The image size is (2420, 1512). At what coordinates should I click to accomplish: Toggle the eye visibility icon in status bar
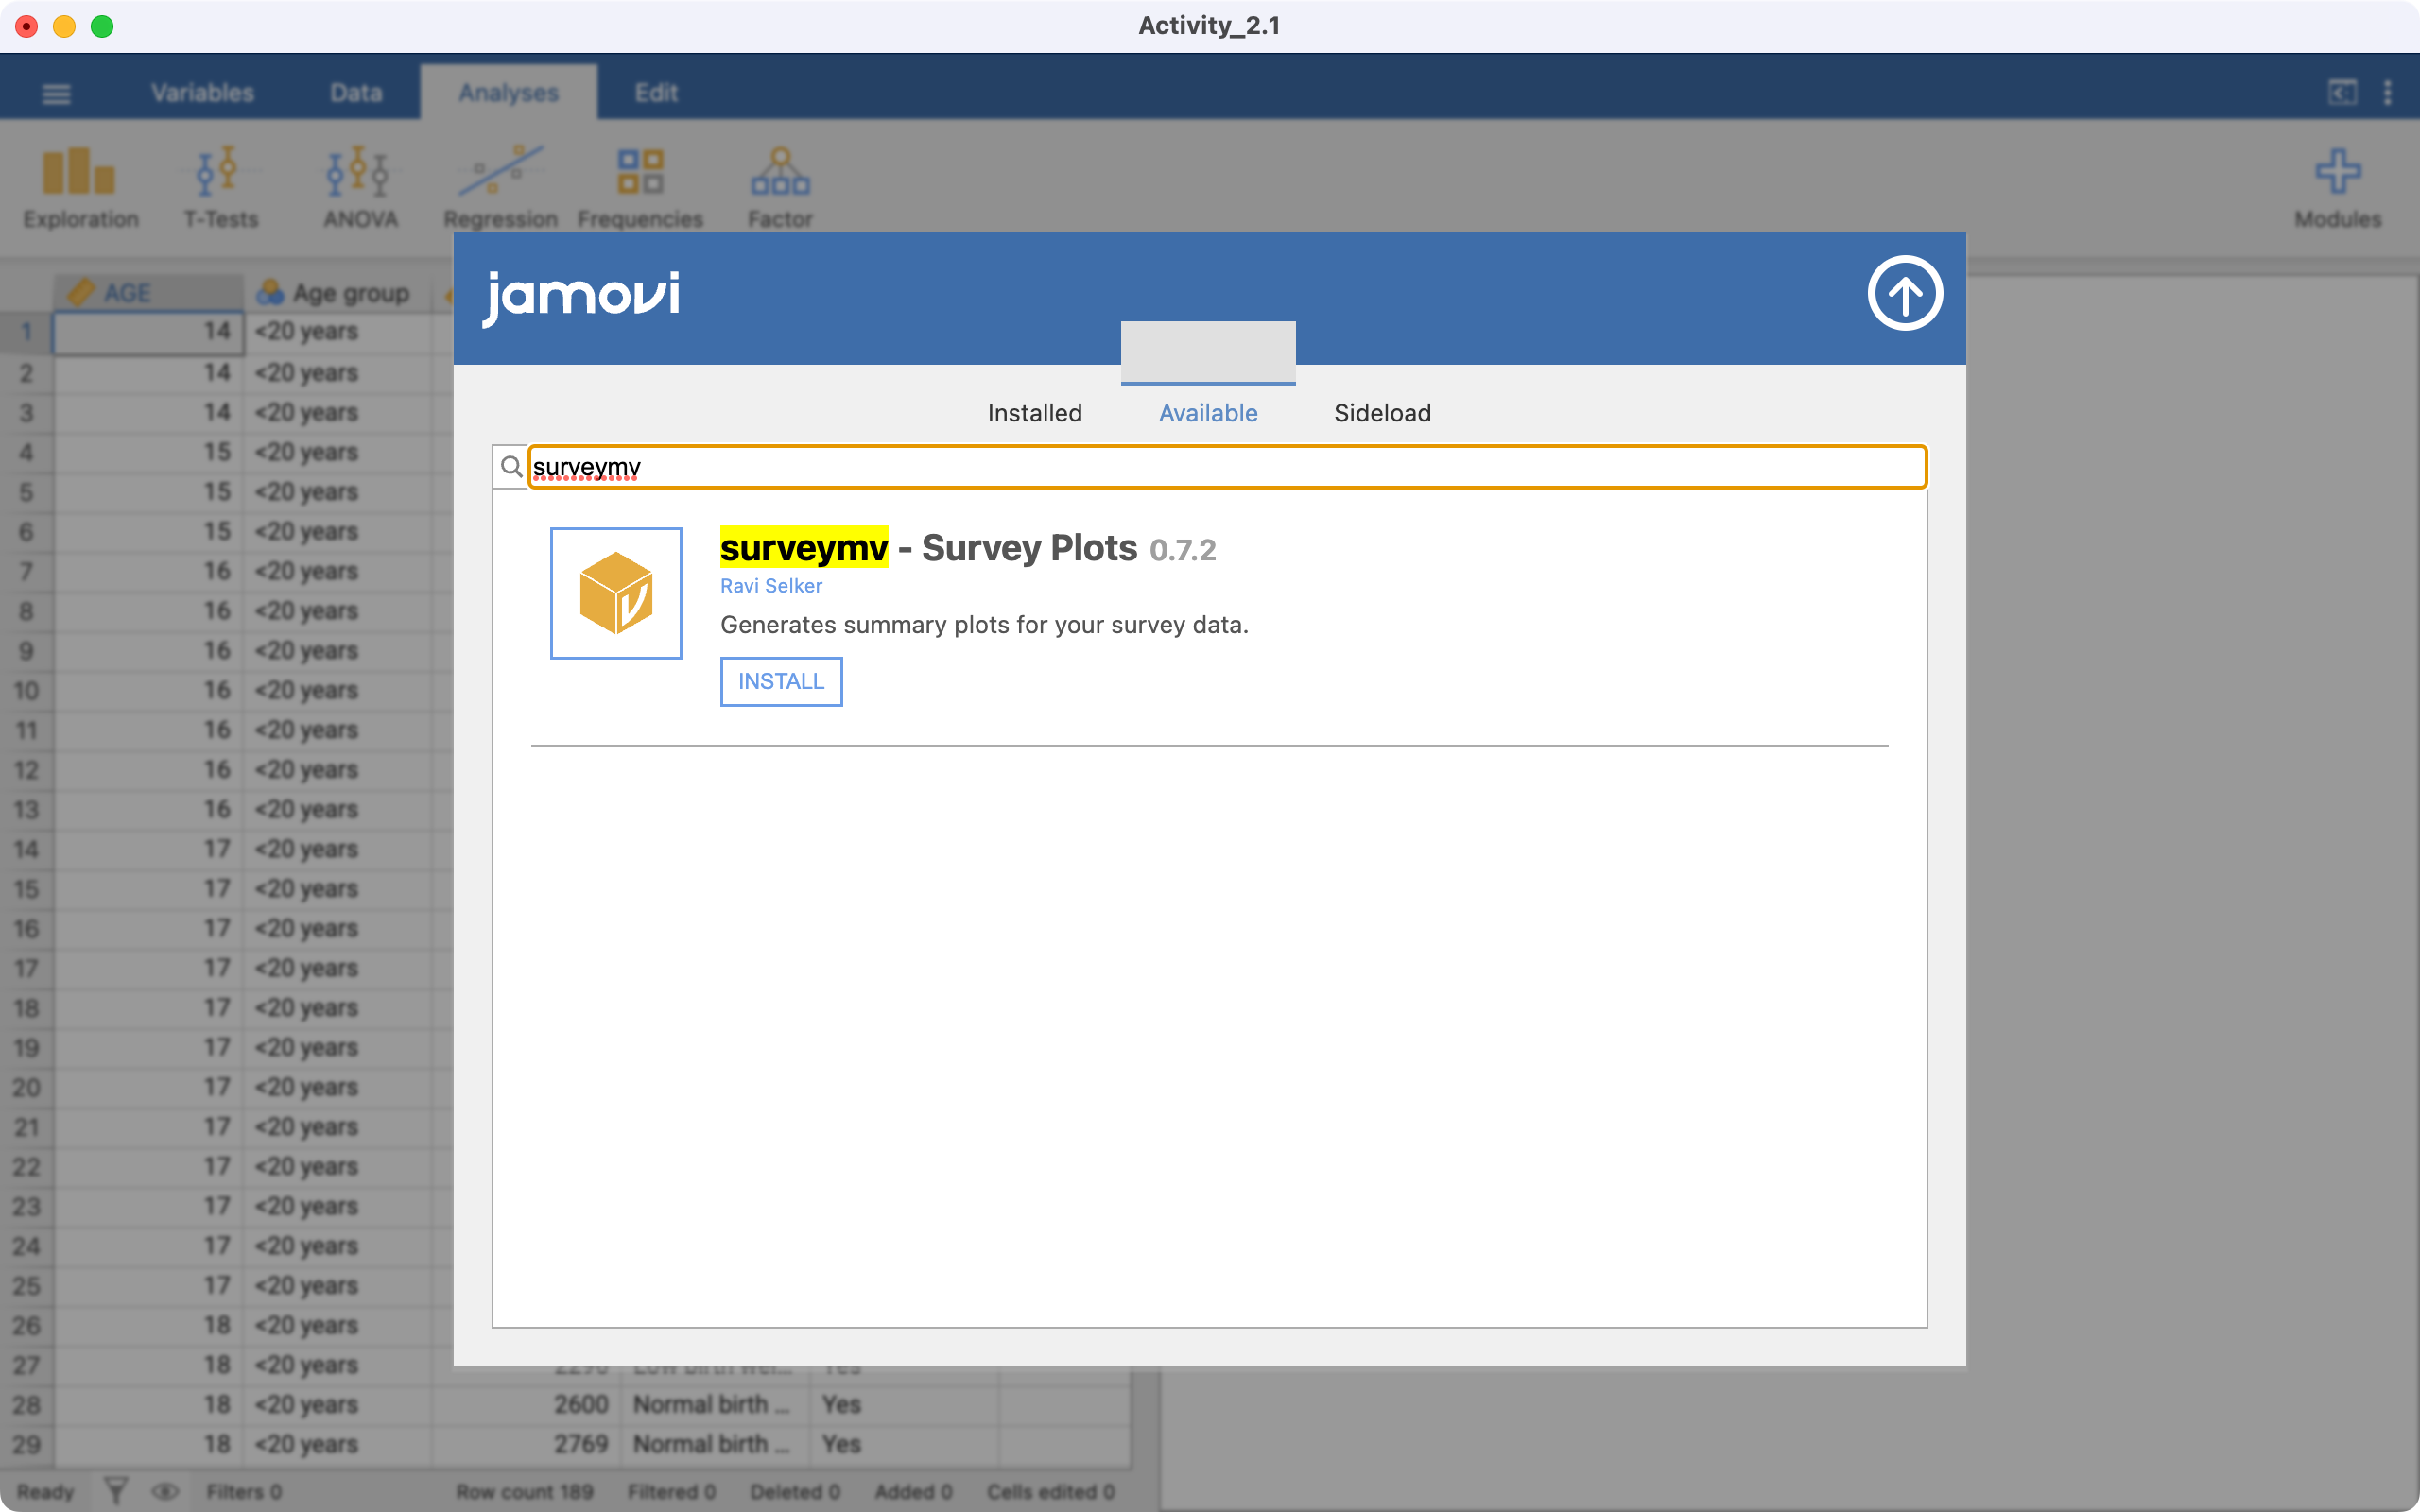[x=165, y=1491]
